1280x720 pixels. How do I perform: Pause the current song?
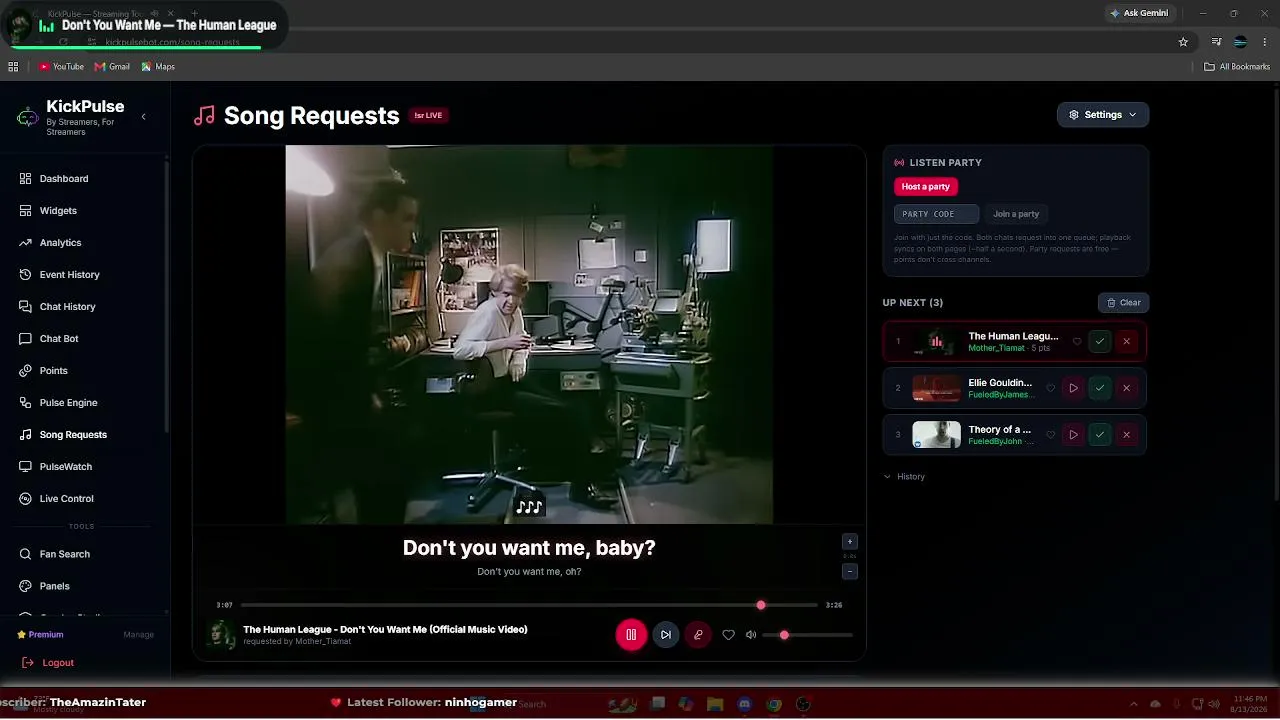[631, 635]
